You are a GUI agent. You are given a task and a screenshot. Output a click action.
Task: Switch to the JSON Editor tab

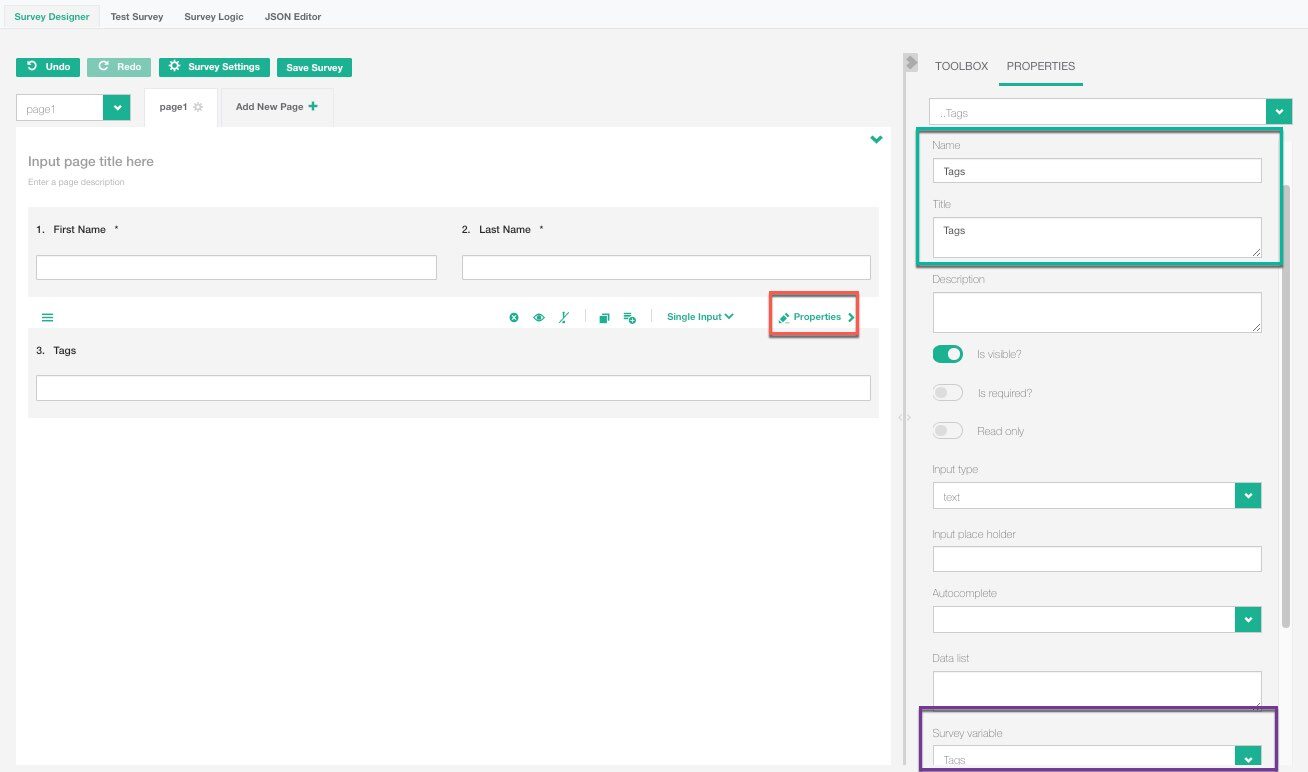(293, 17)
